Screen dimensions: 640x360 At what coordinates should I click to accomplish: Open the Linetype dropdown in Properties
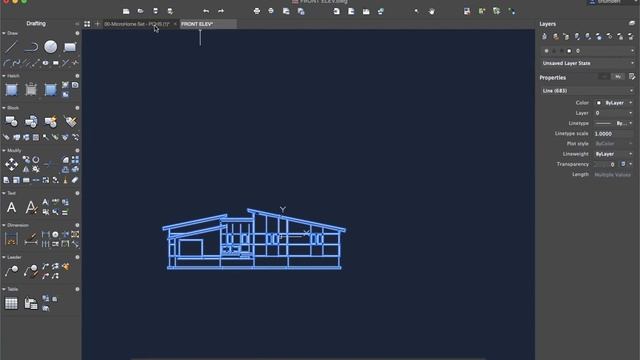coord(613,123)
